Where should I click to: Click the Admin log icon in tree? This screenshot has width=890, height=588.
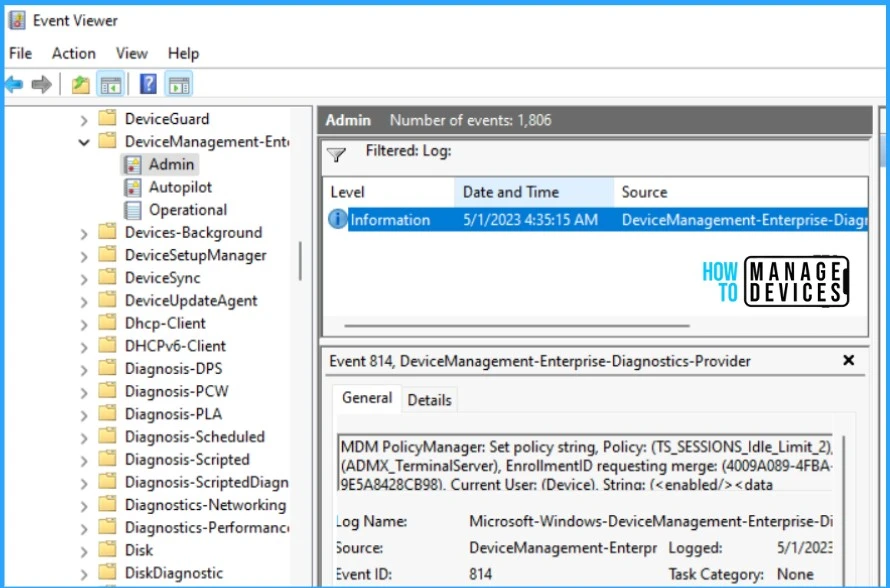[x=133, y=165]
